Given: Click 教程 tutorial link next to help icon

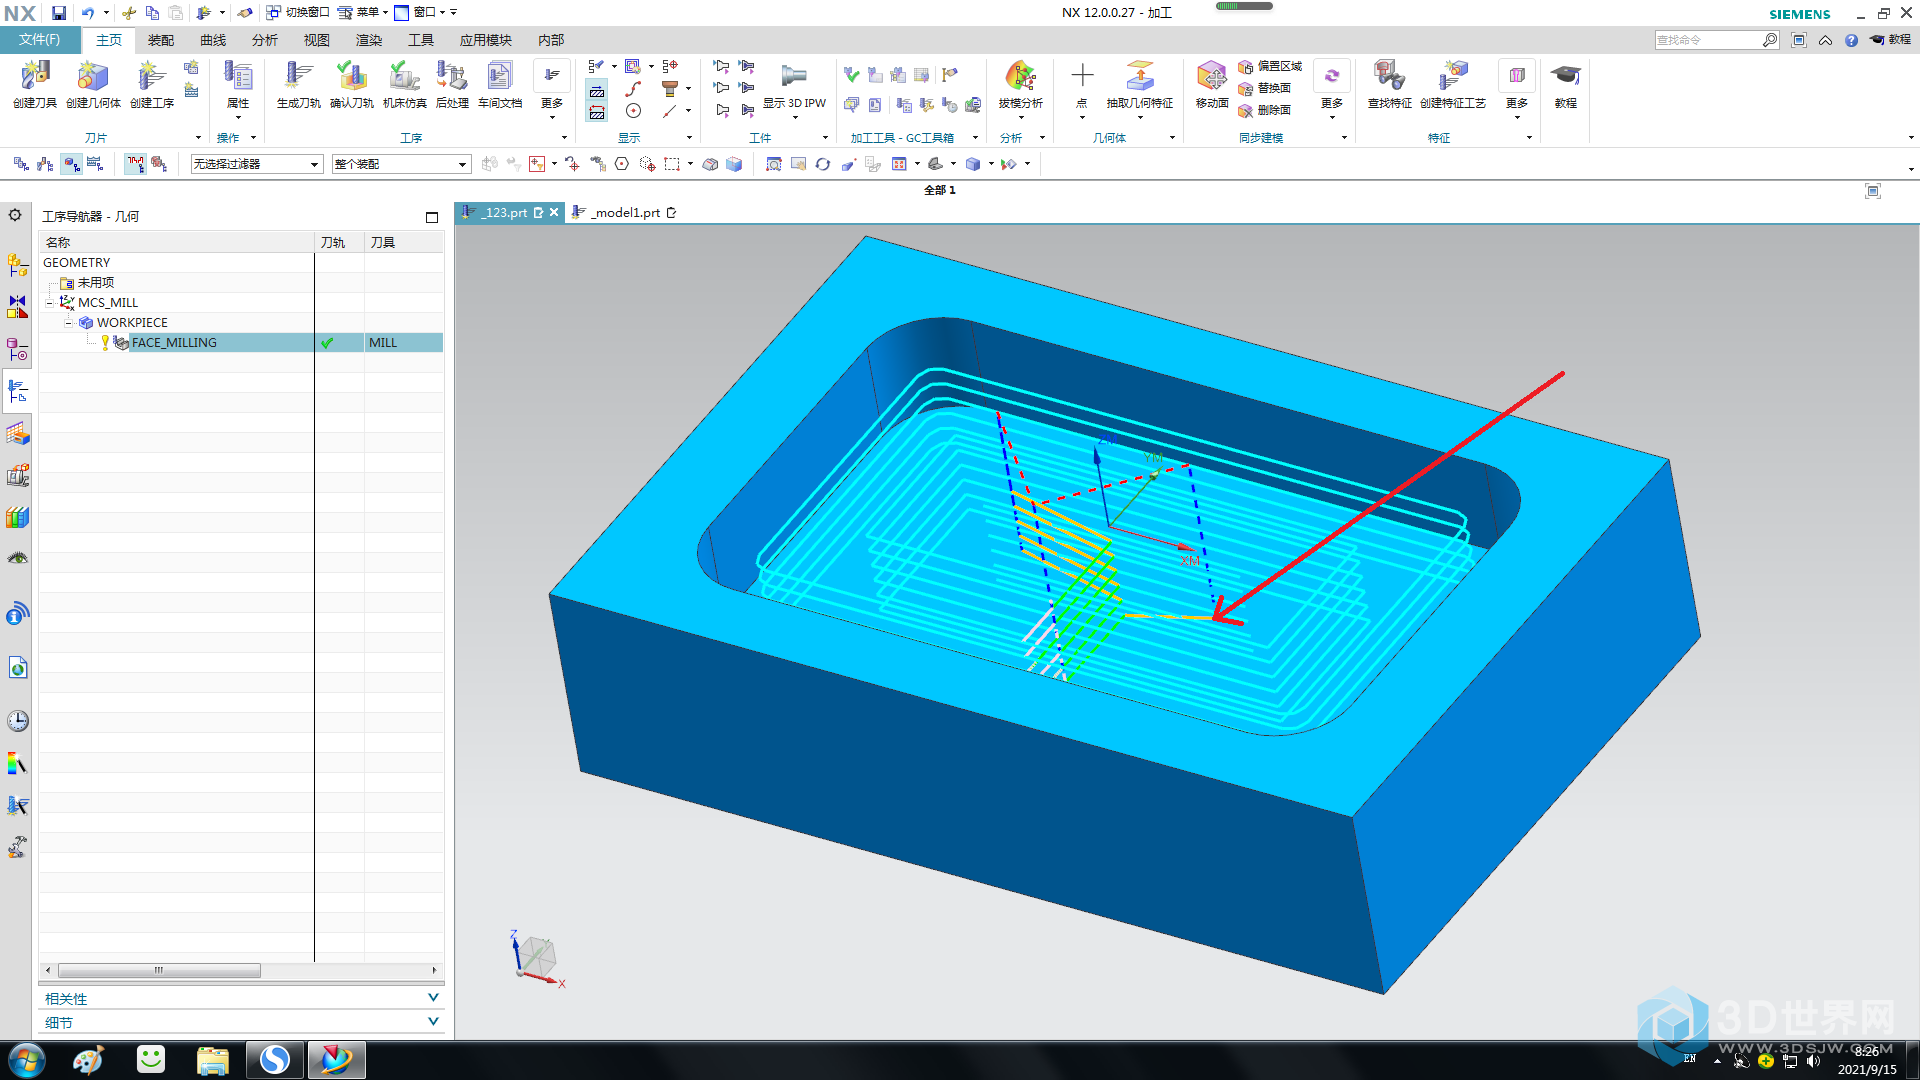Looking at the screenshot, I should click(x=1890, y=40).
